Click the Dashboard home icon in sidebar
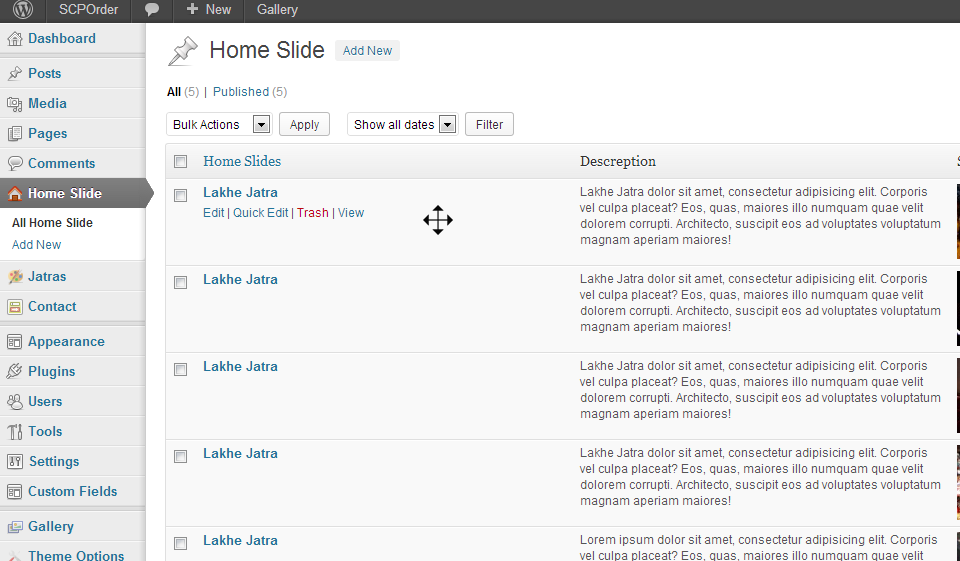This screenshot has width=960, height=561. (14, 39)
